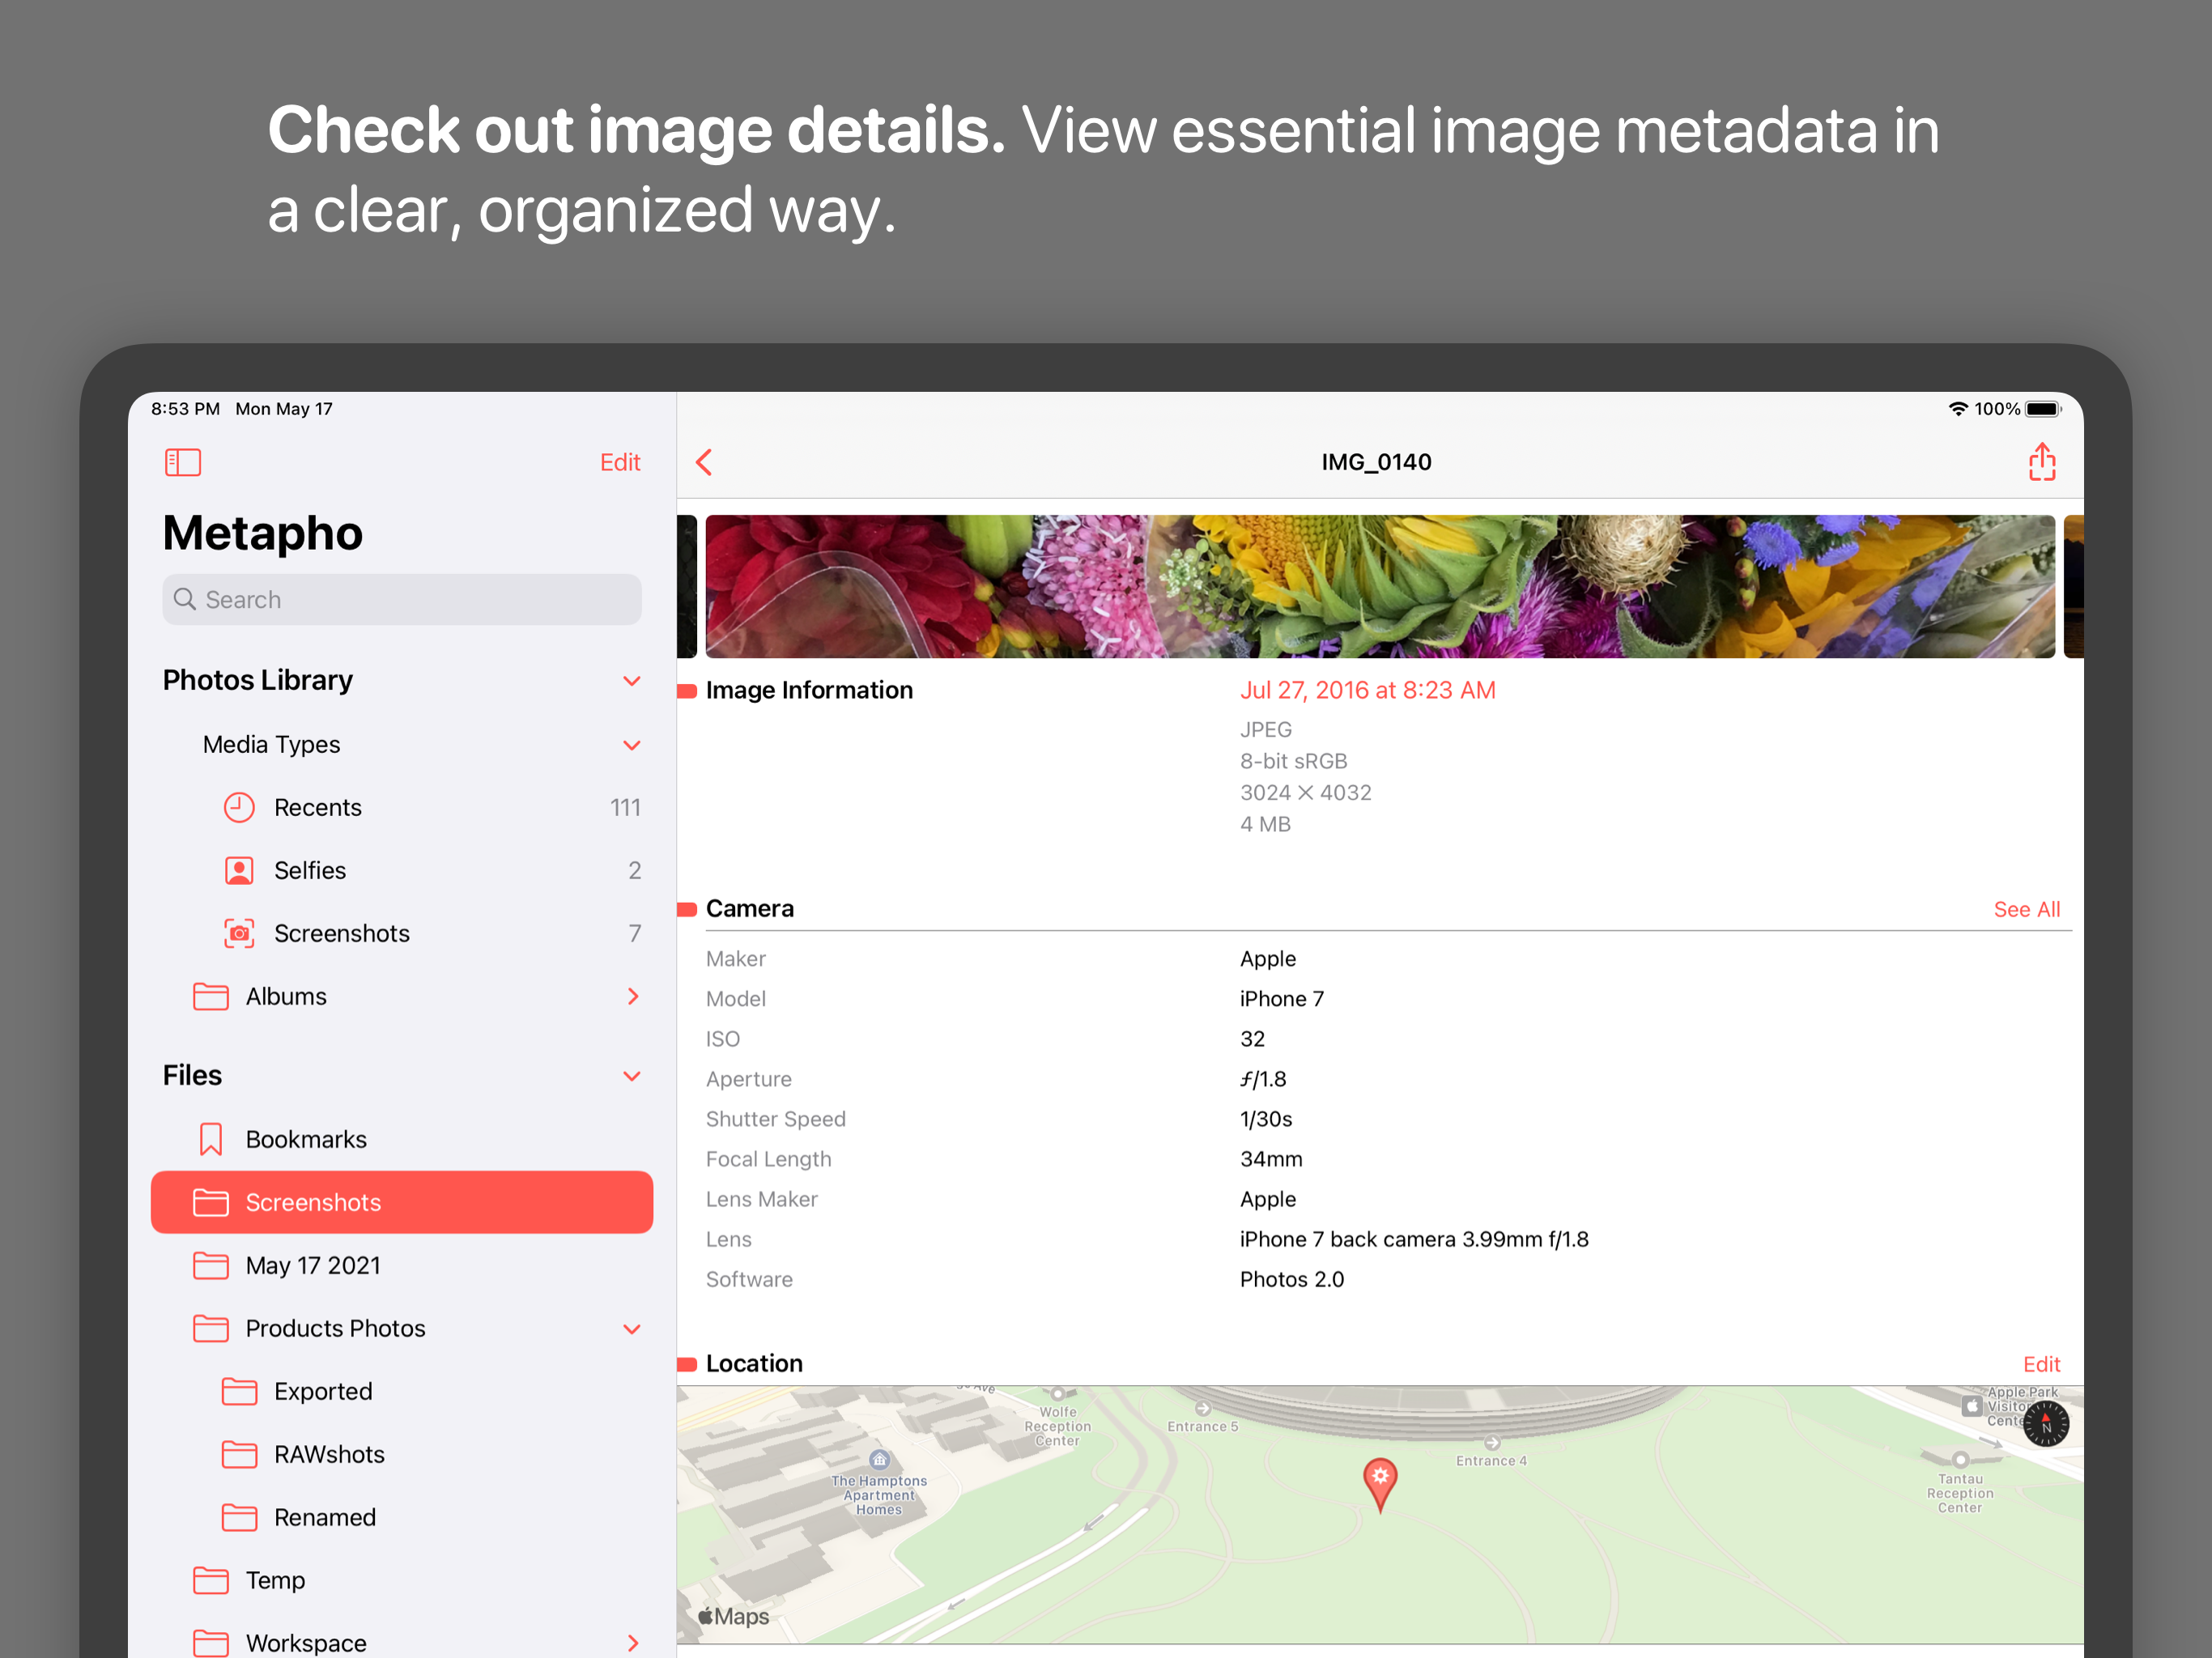Open the Exported folder
Viewport: 2212px width, 1658px height.
[x=322, y=1391]
